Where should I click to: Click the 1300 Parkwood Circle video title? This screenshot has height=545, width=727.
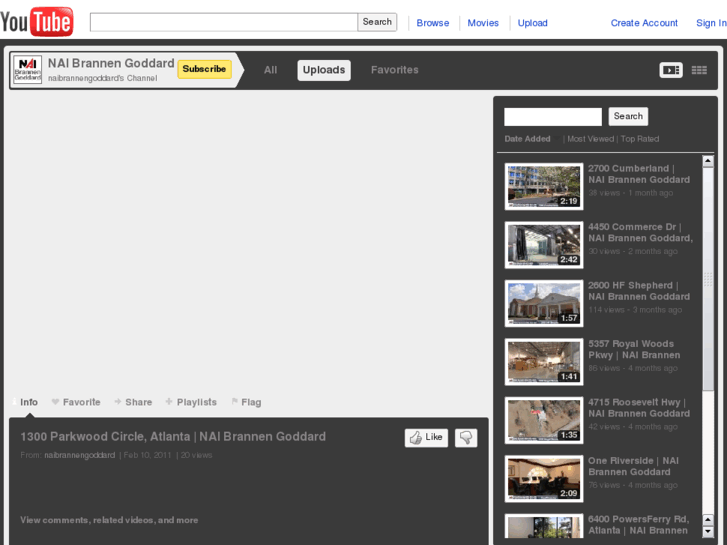tap(173, 437)
